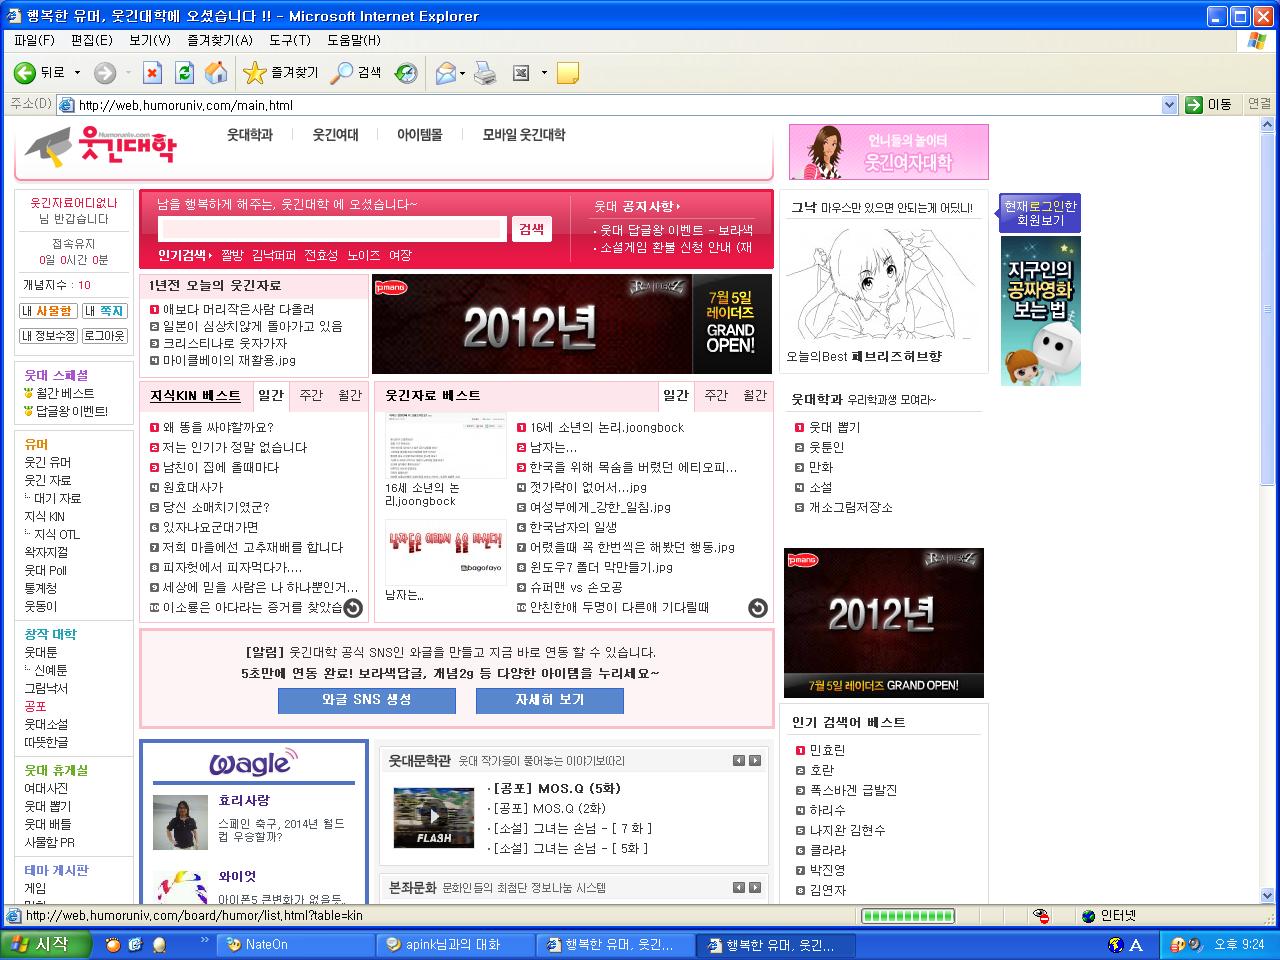Expand the quick launch overflow chevron
The image size is (1280, 960).
pyautogui.click(x=205, y=941)
